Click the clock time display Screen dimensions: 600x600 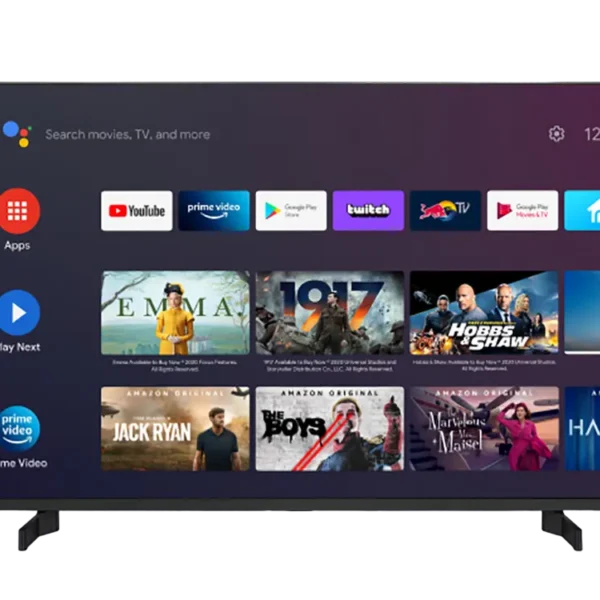[592, 134]
